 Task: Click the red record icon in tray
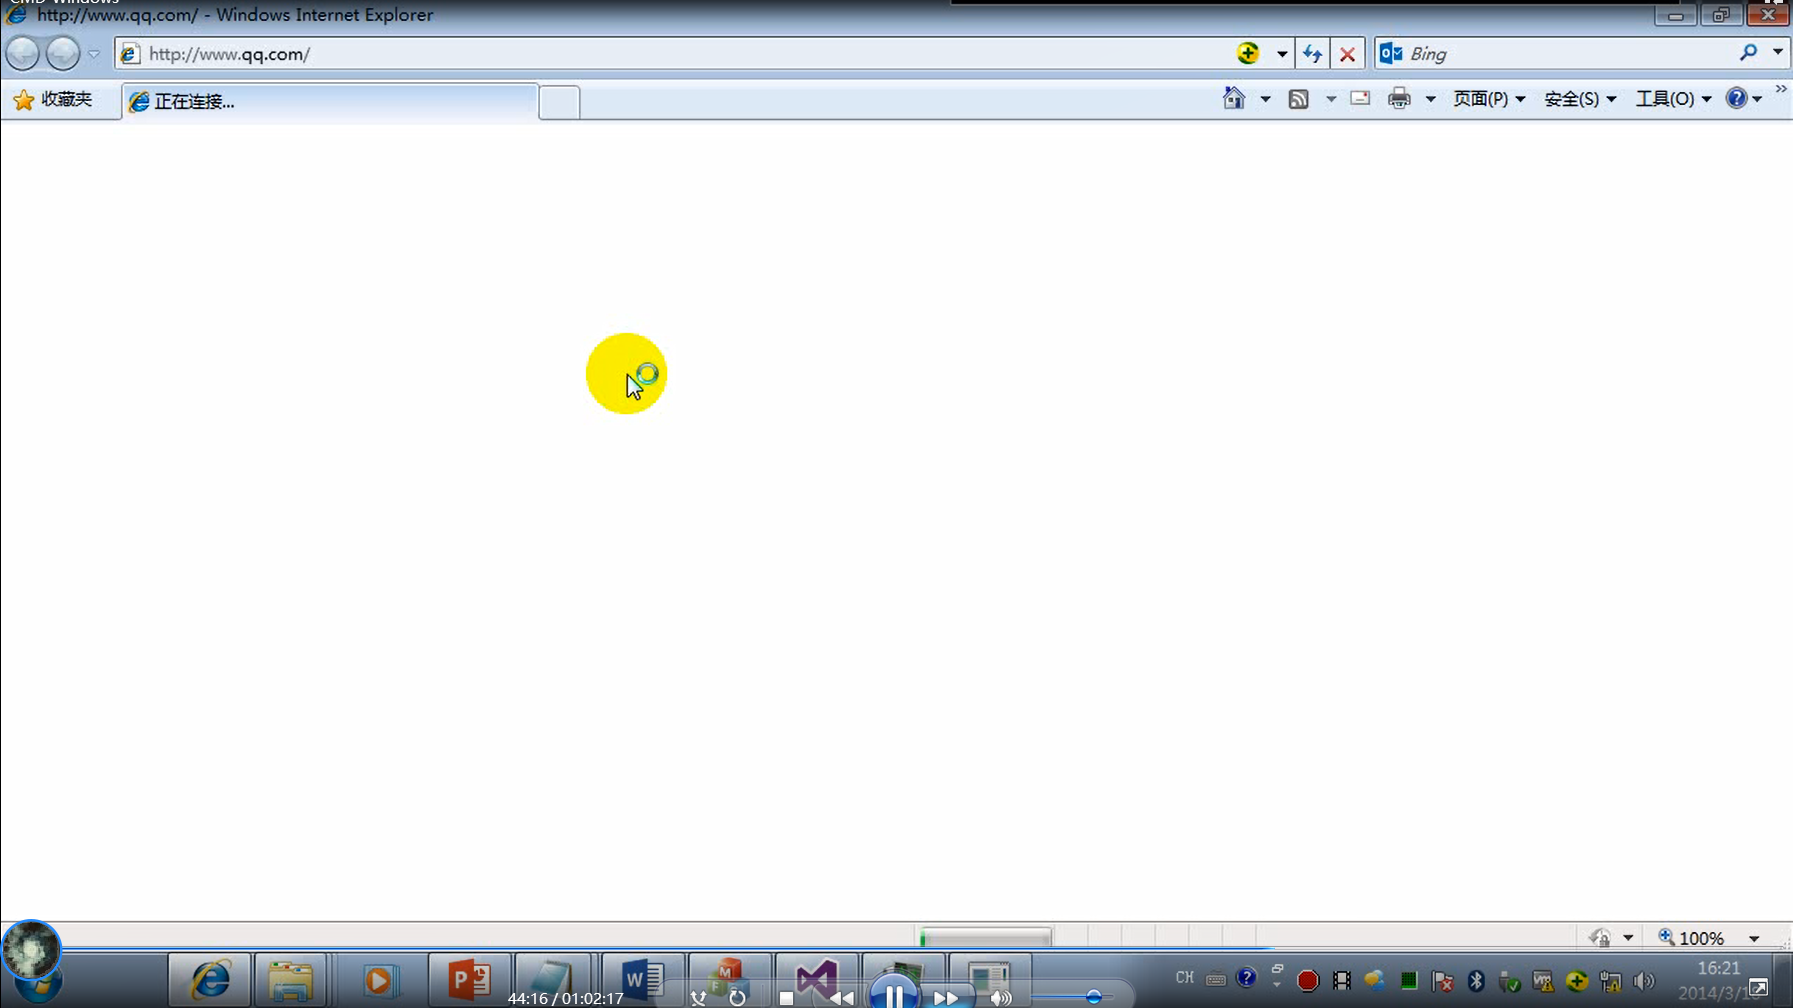click(1307, 981)
